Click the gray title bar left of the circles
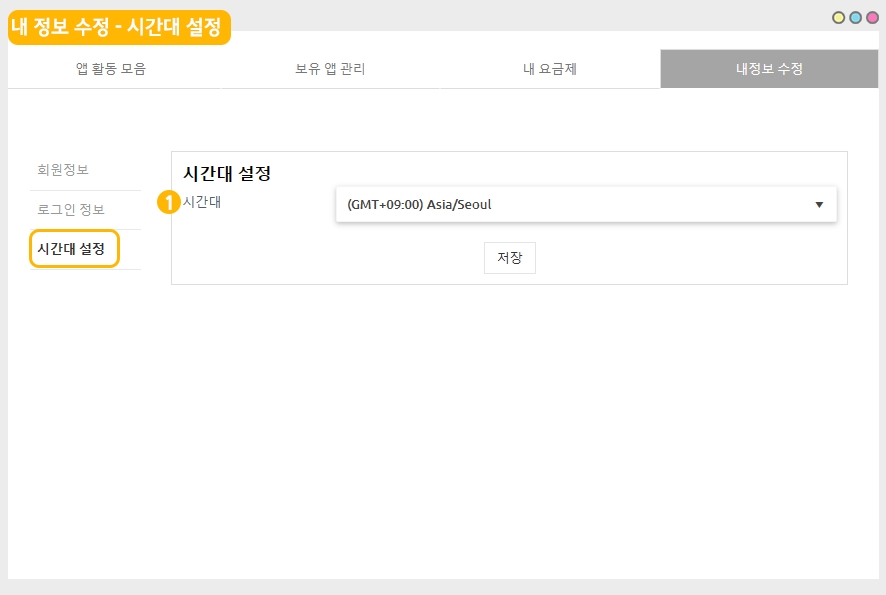This screenshot has width=886, height=595. click(x=530, y=16)
